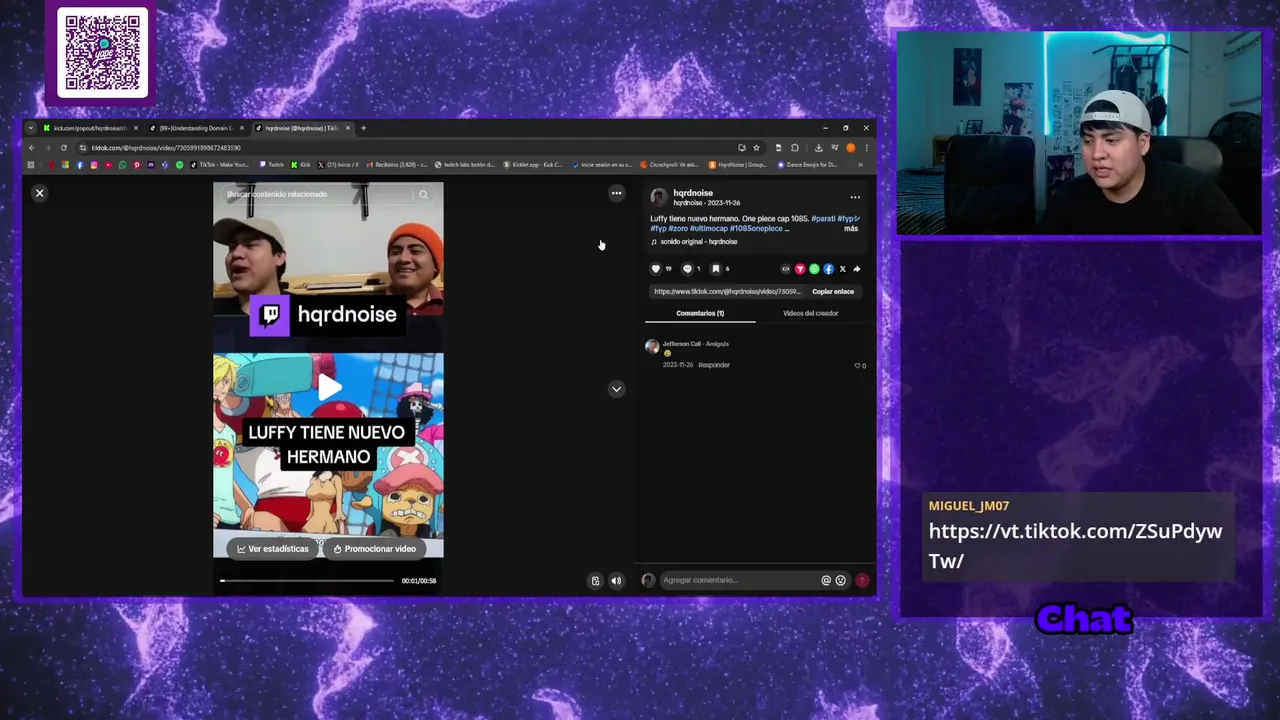Toggle auto-scroll icon next to the speaker

point(595,581)
